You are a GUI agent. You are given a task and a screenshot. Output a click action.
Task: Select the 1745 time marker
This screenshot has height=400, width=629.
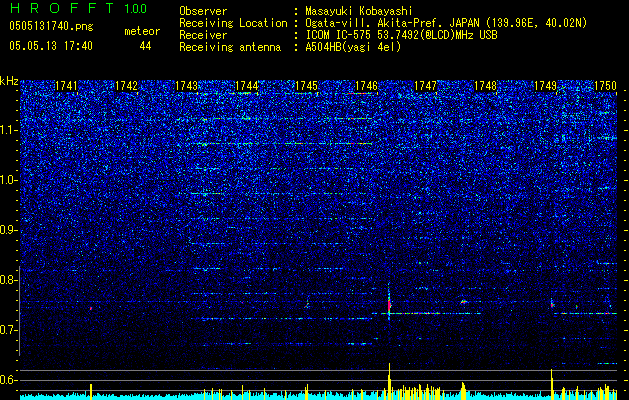tap(306, 86)
